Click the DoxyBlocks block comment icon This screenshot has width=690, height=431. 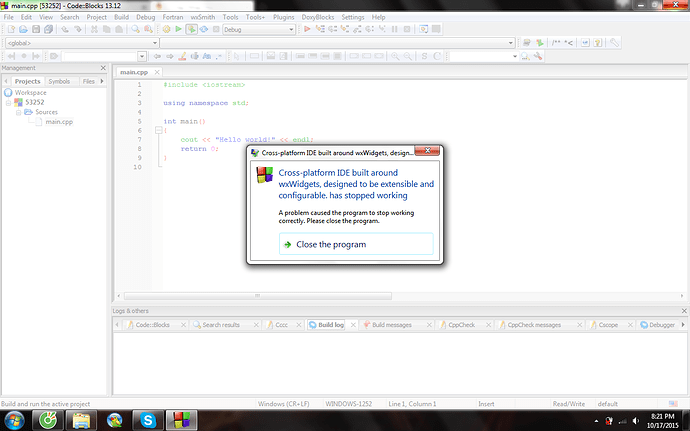click(x=556, y=43)
